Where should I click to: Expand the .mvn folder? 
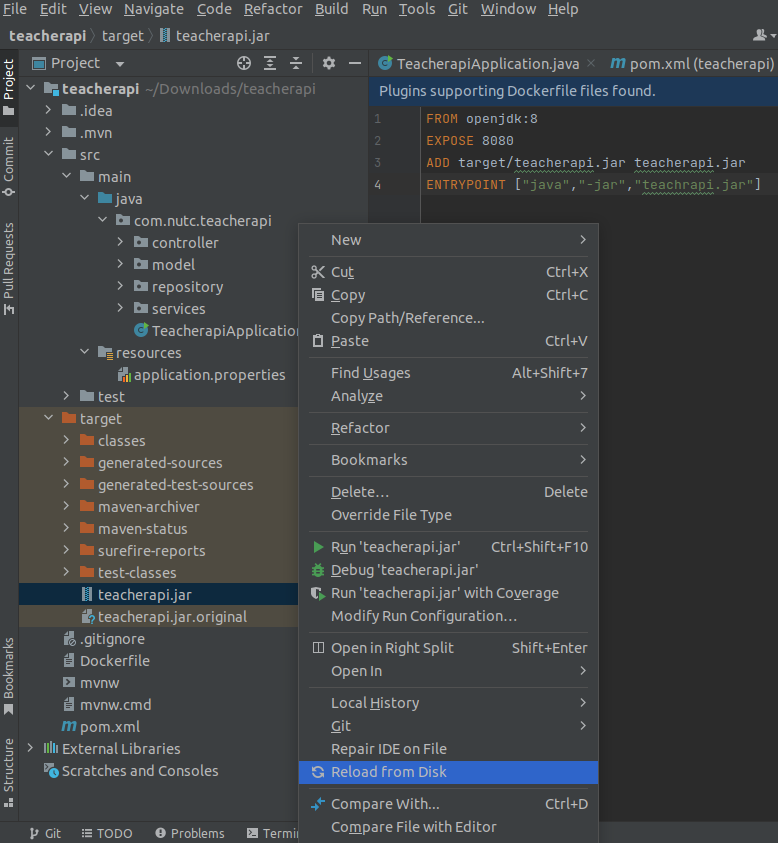point(48,132)
